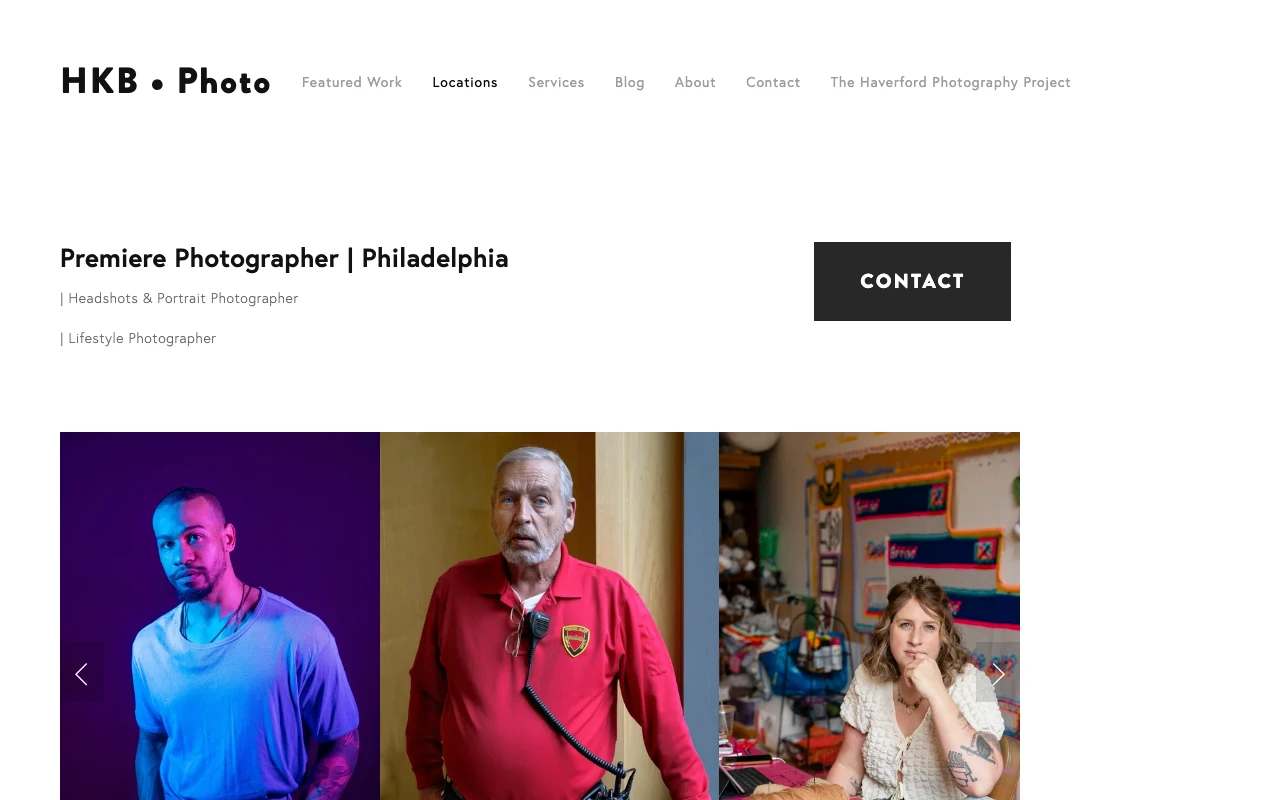Select the Locations navigation item
The image size is (1280, 800).
465,82
